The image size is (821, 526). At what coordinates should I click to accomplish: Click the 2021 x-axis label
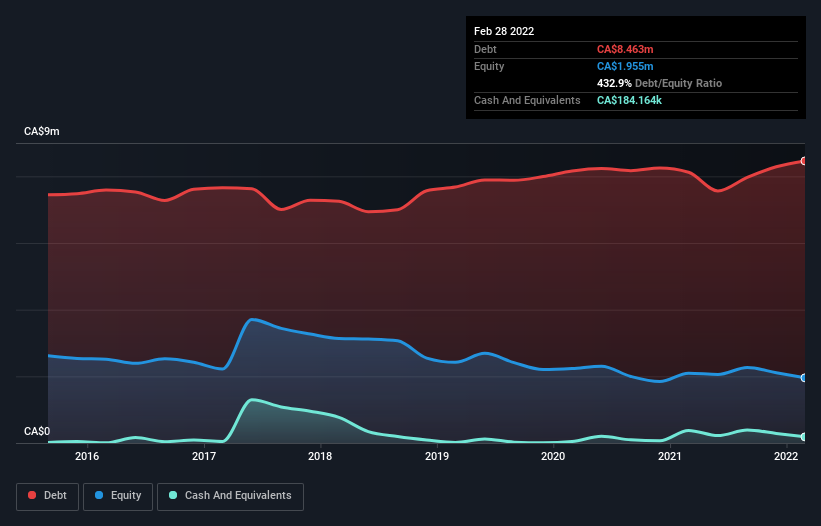coord(670,456)
